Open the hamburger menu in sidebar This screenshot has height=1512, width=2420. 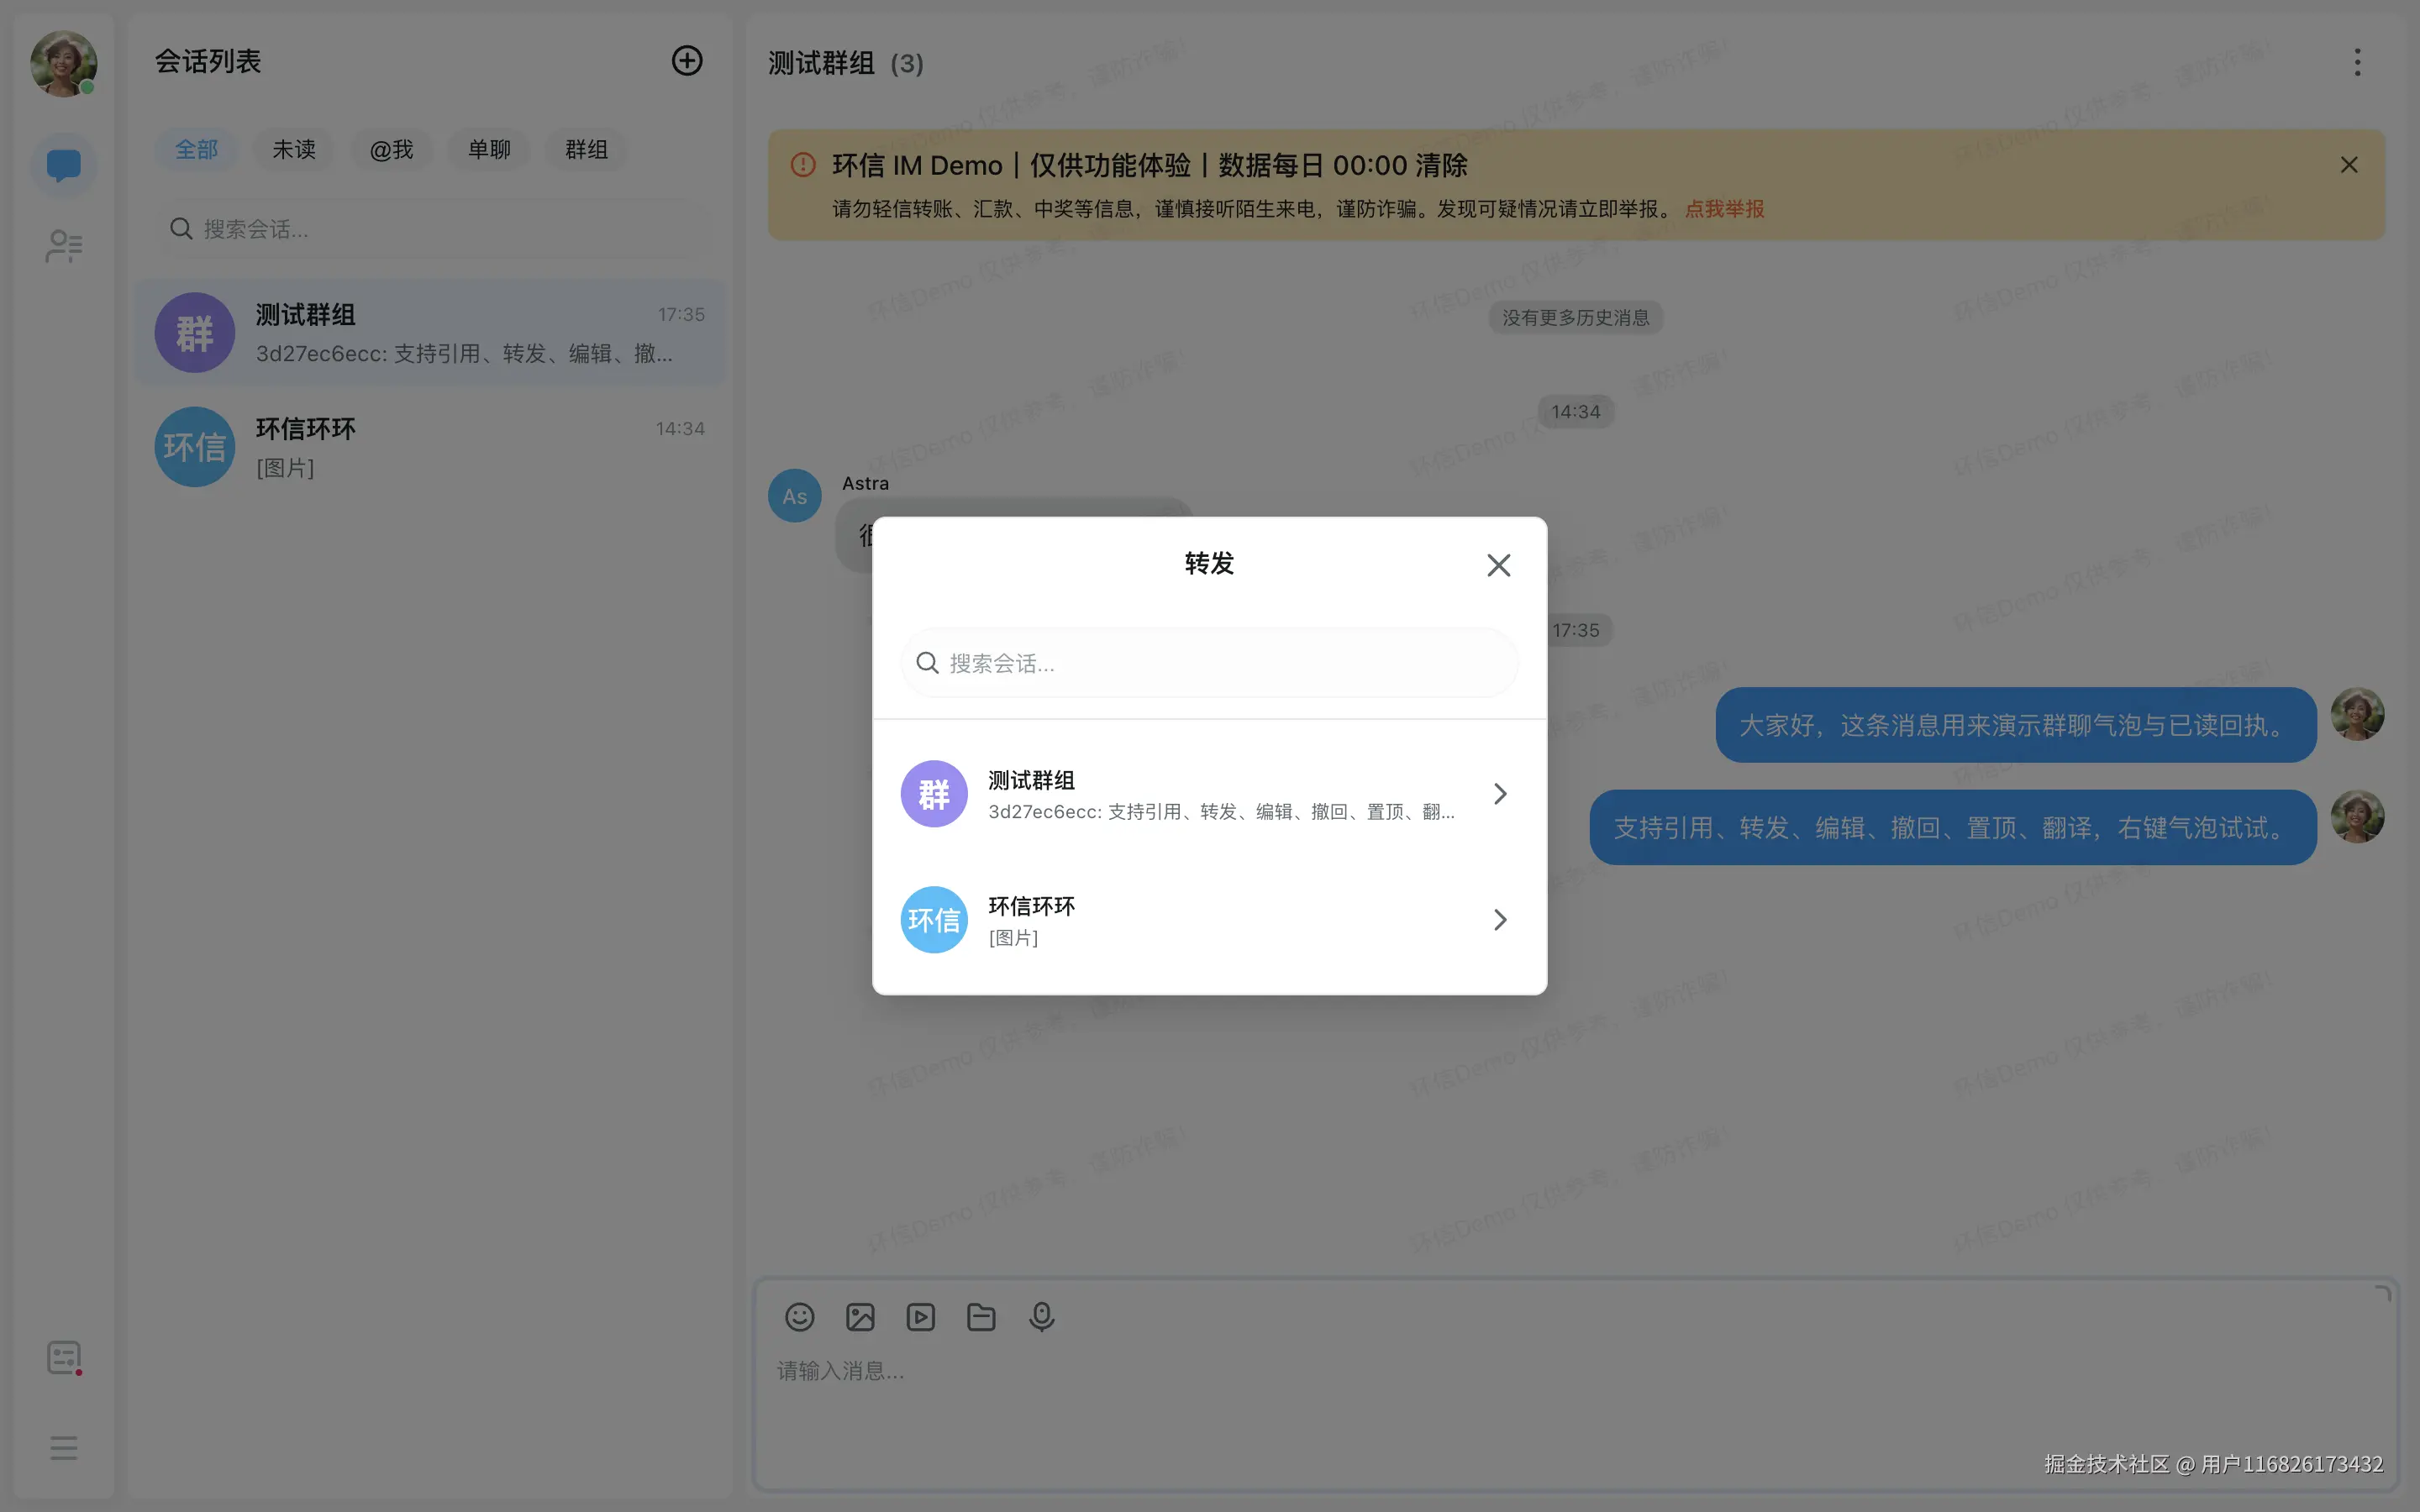point(64,1448)
